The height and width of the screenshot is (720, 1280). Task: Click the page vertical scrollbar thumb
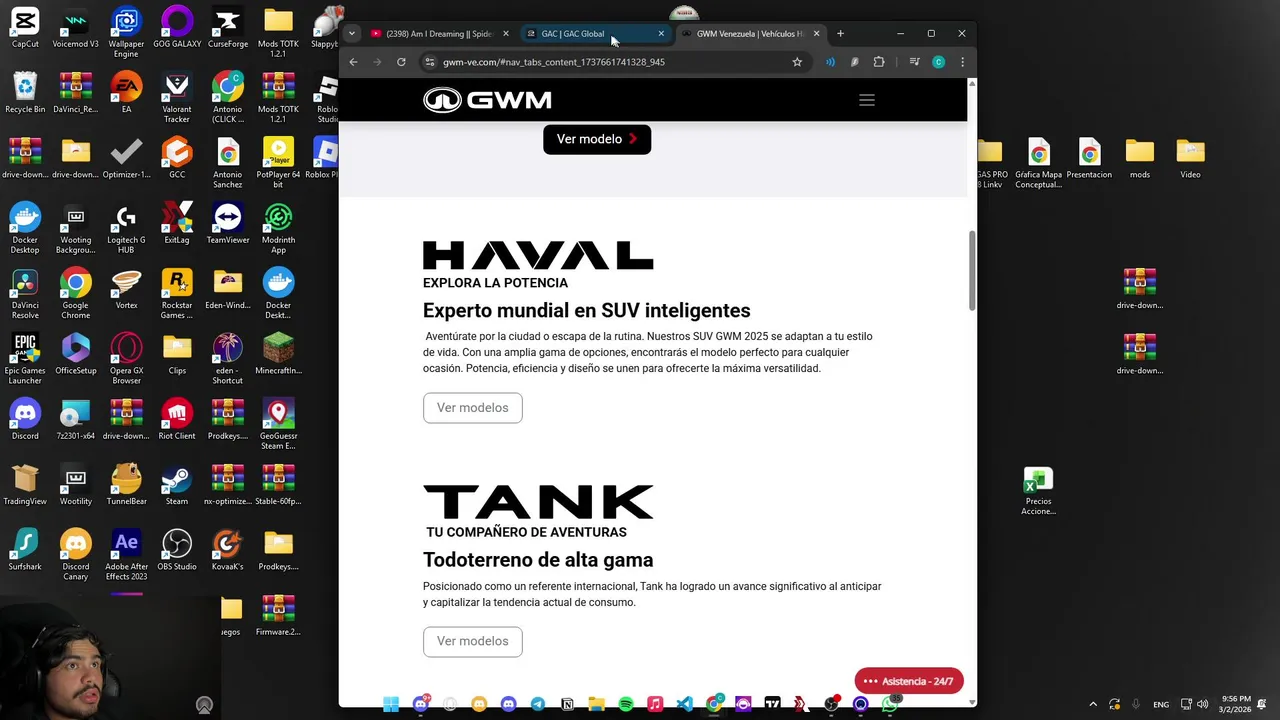(x=971, y=270)
